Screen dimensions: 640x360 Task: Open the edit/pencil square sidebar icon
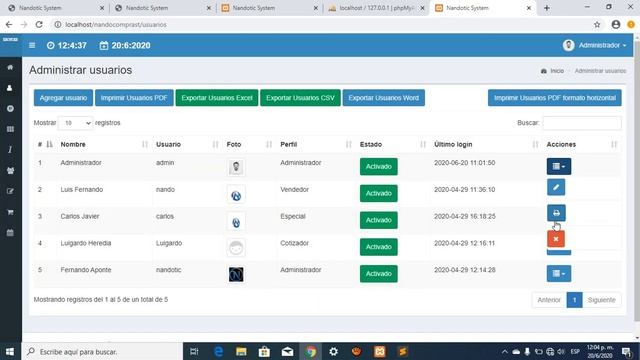pos(10,191)
